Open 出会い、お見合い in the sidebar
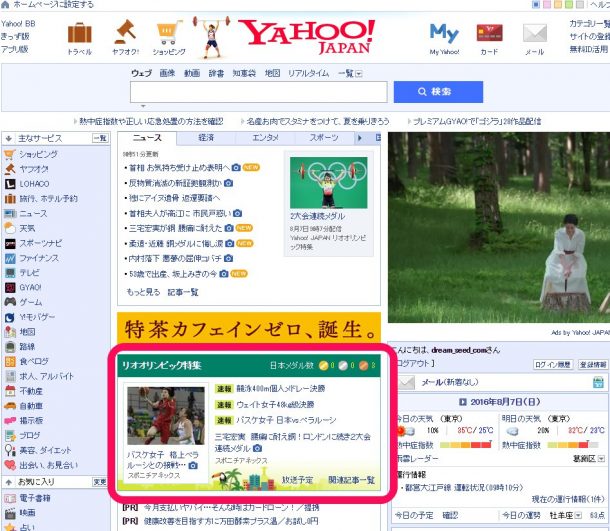This screenshot has height=531, width=610. 49,465
